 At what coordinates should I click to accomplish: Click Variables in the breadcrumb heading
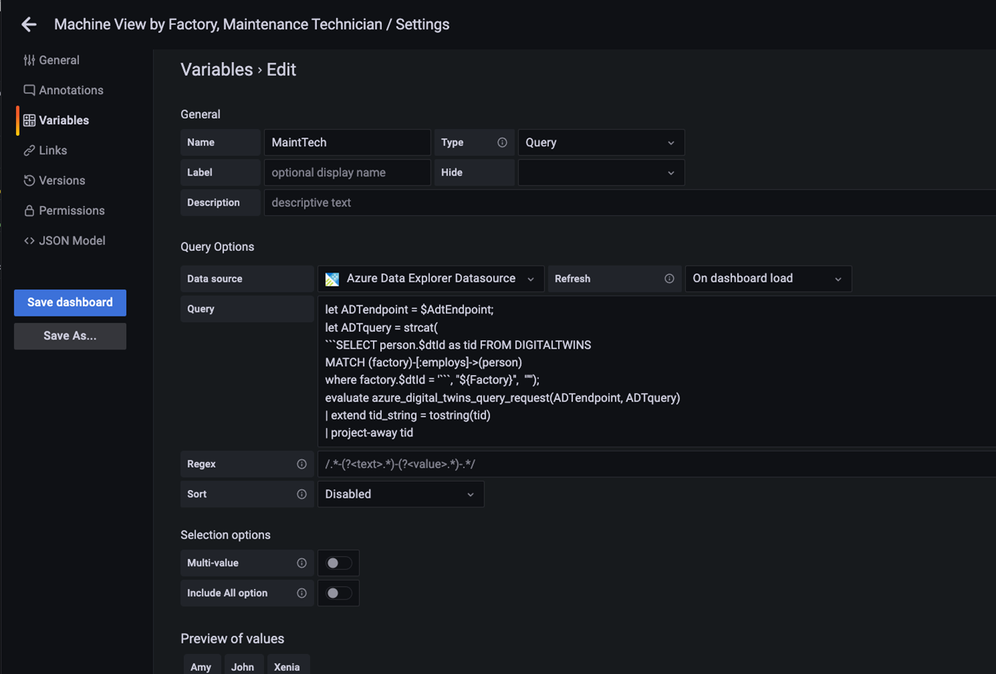pos(217,69)
